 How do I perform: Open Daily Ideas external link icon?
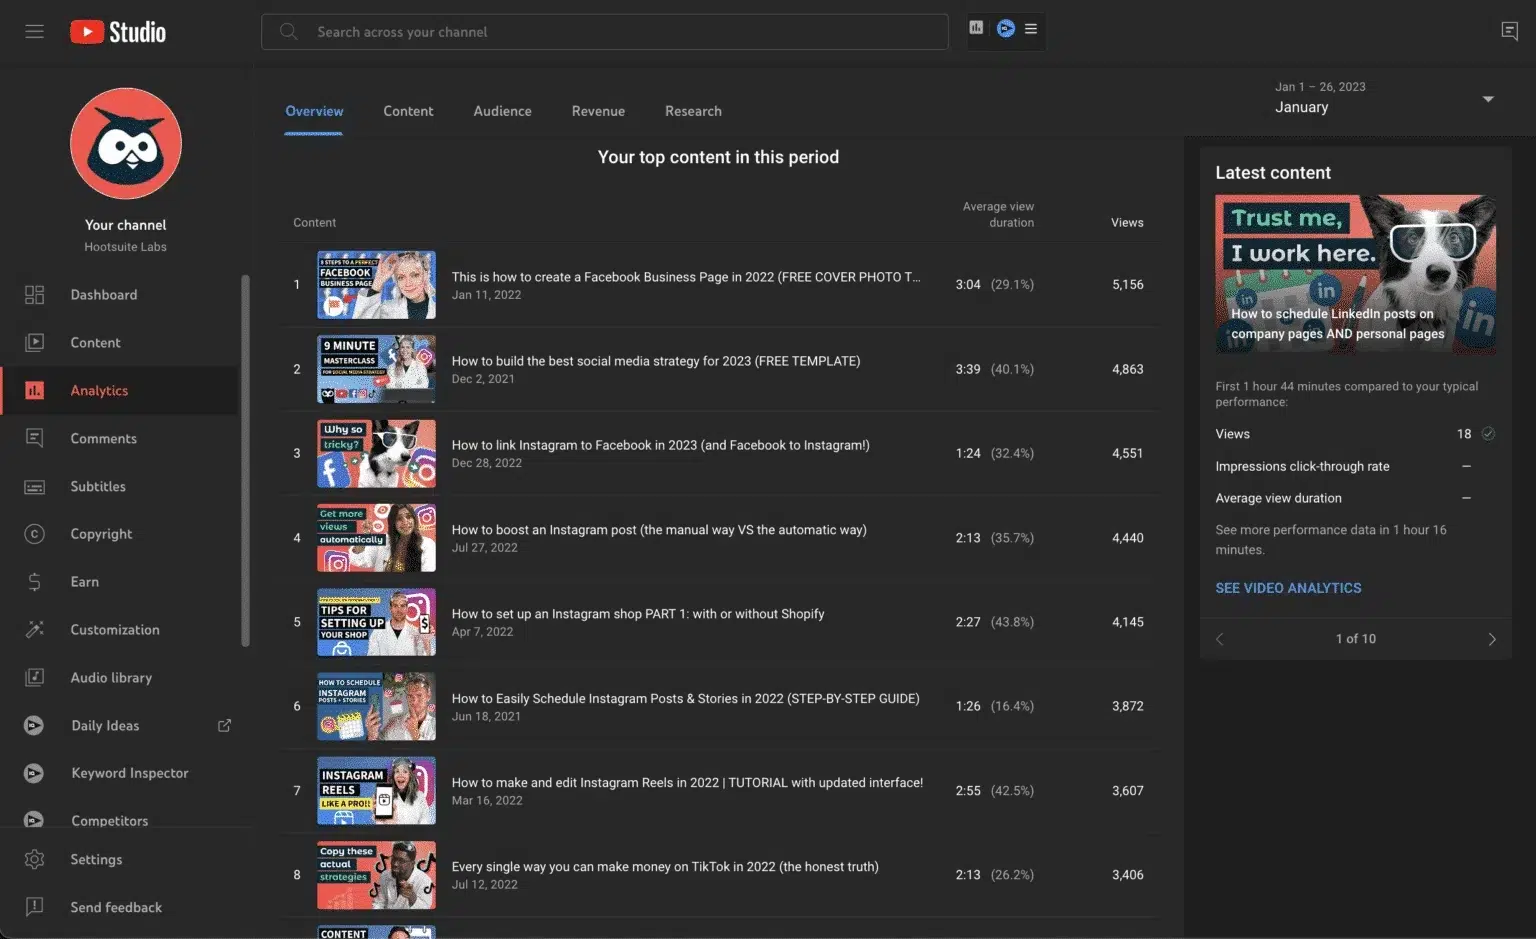click(x=224, y=726)
